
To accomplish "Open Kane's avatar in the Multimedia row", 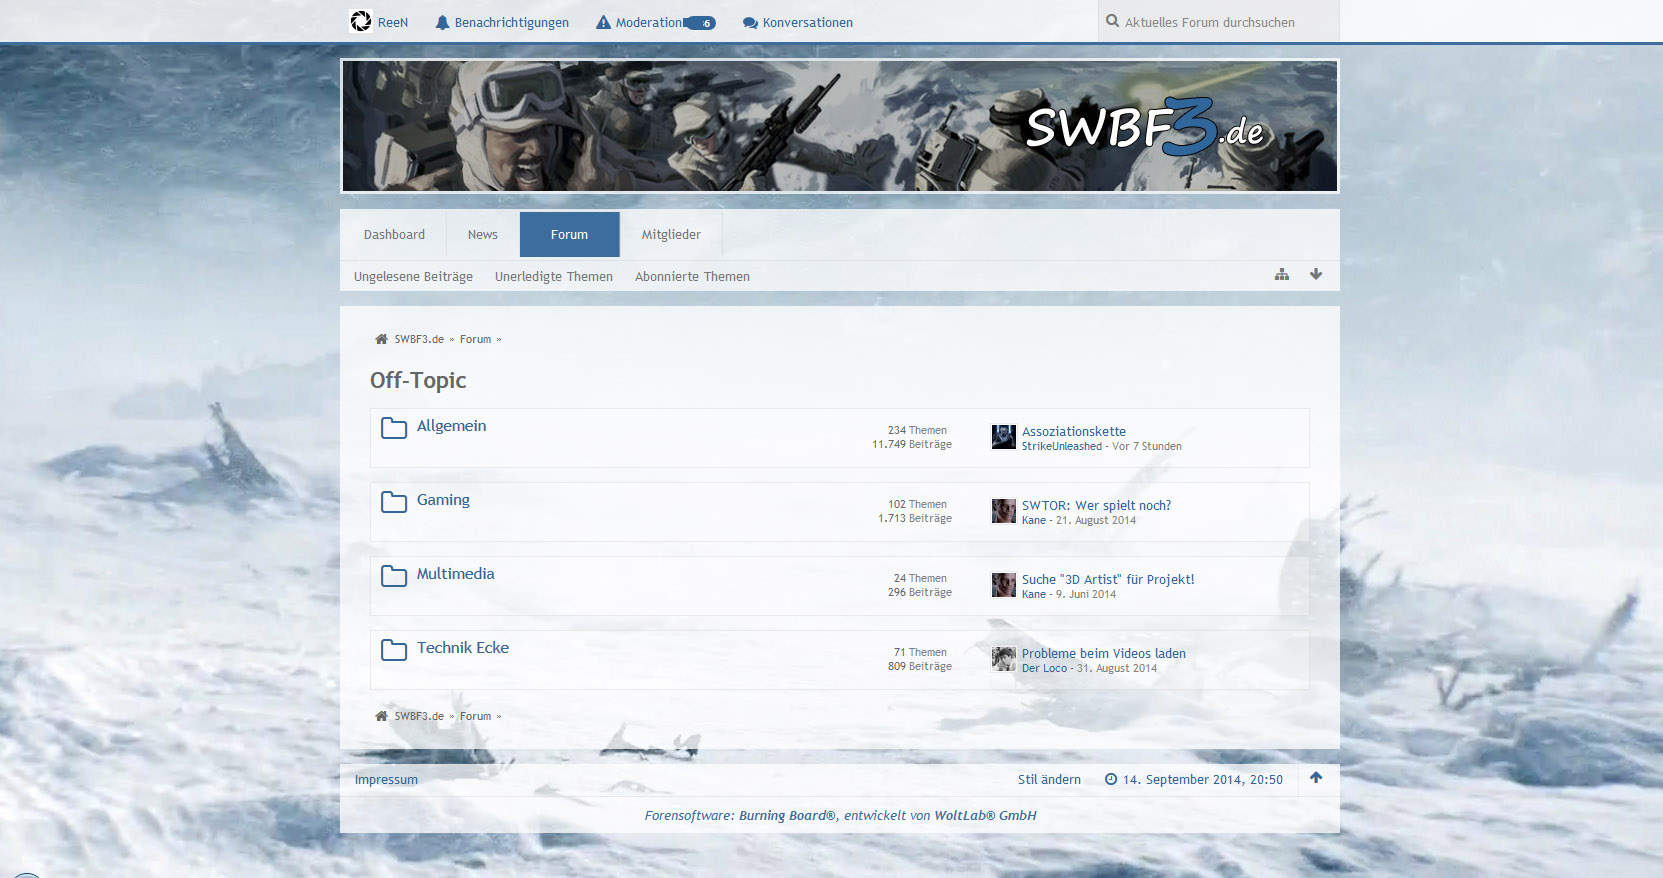I will [x=1003, y=585].
